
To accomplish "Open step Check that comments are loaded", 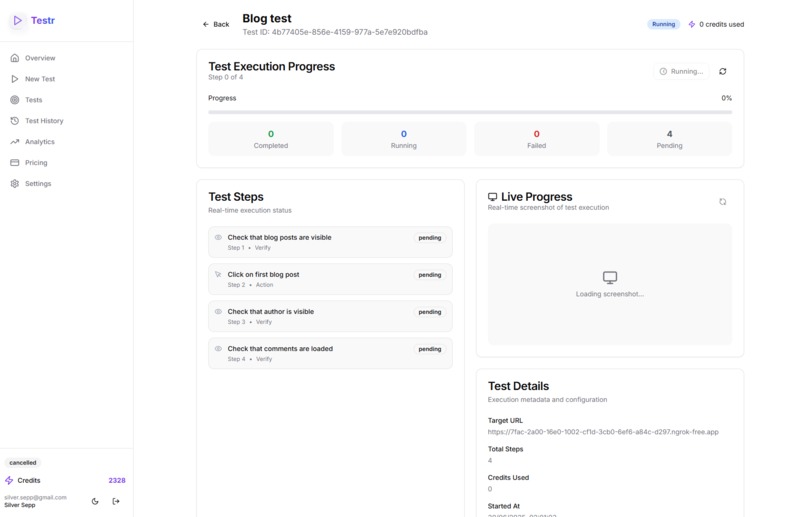I will click(330, 353).
